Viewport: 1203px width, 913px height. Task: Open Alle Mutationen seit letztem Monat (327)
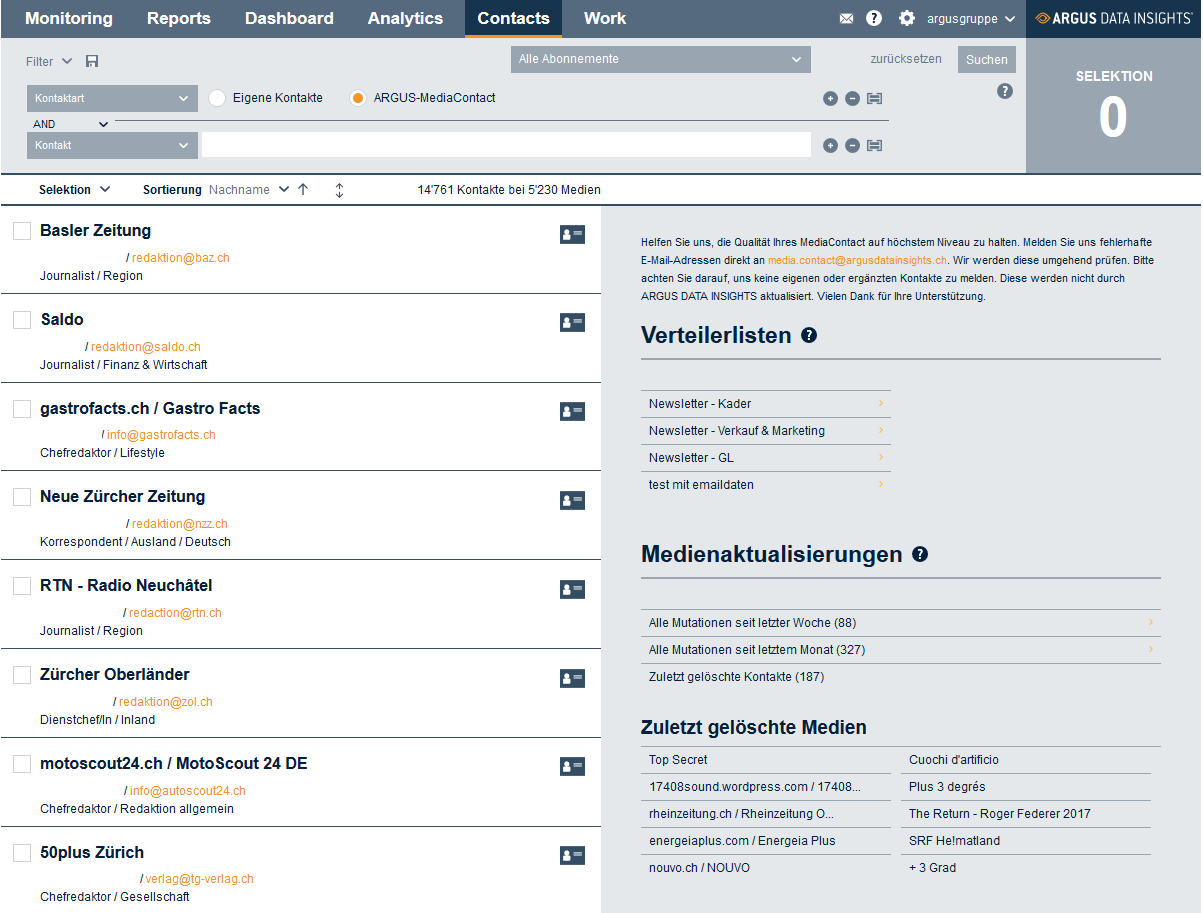point(901,650)
